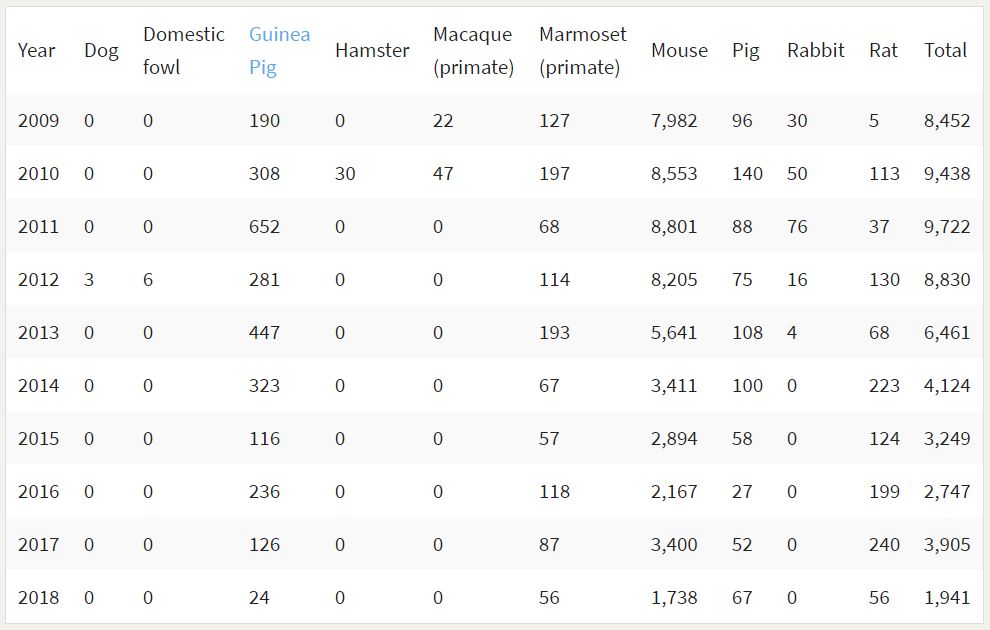
Task: Click the Rat column header
Action: 883,51
